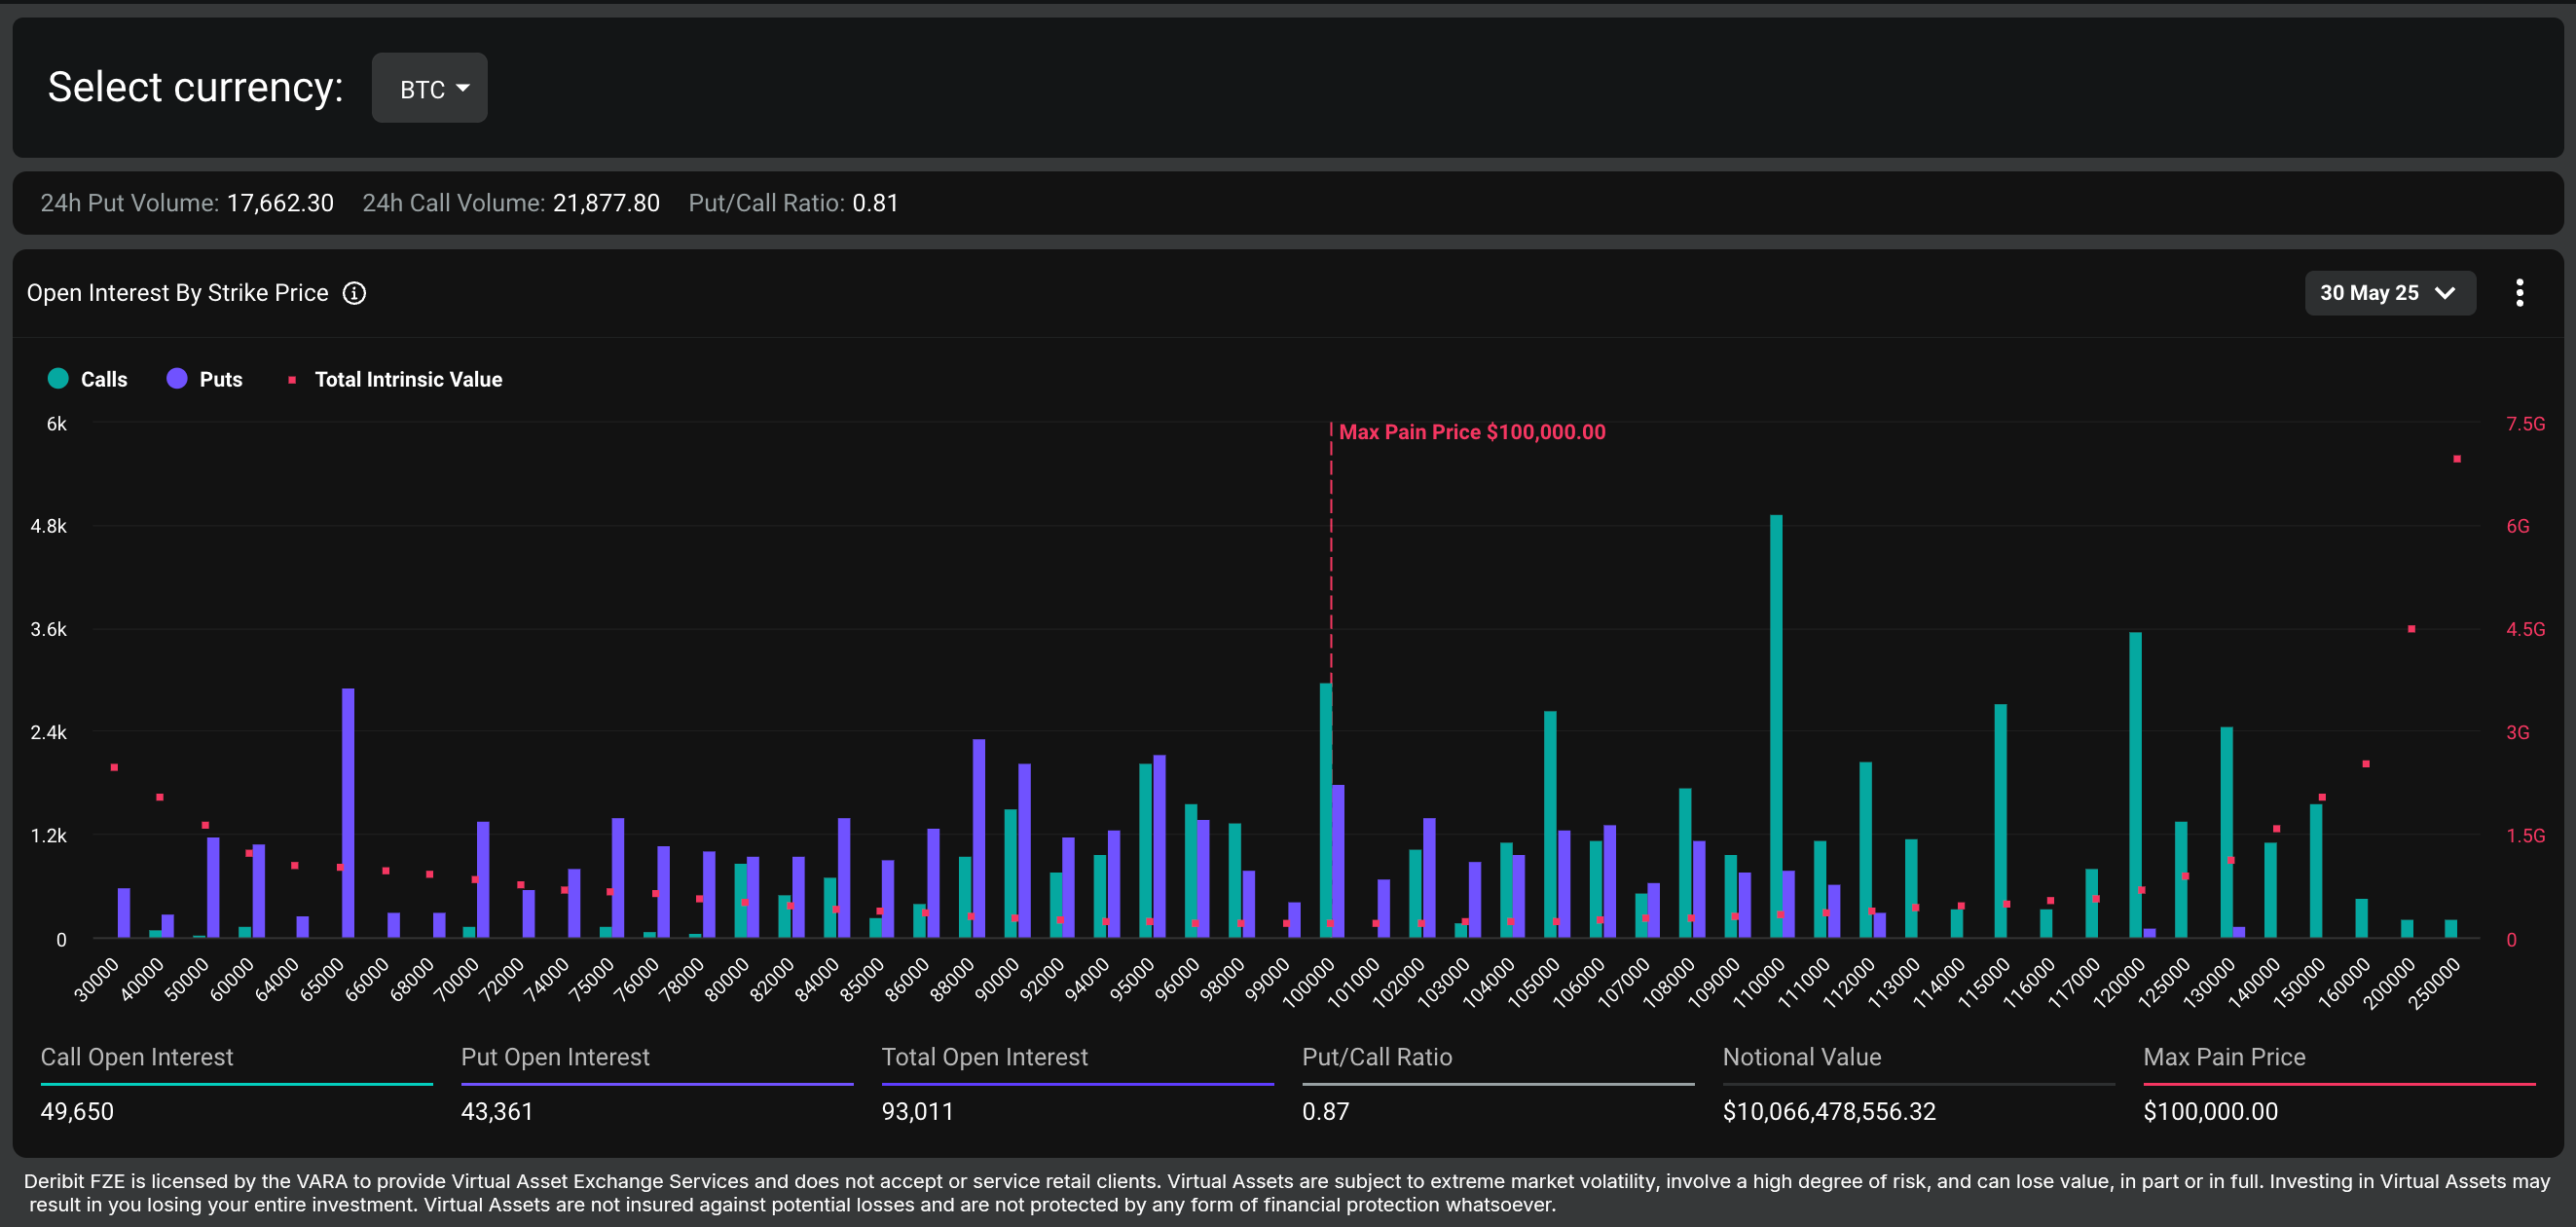
Task: Click the Max Pain Price $100,000.00 marker label
Action: pos(1471,432)
